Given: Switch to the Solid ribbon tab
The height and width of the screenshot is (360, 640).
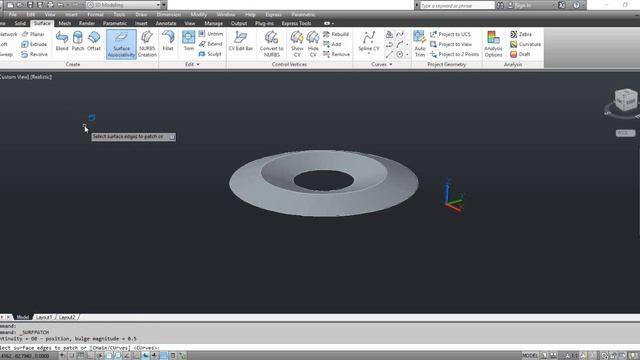Looking at the screenshot, I should pos(20,23).
